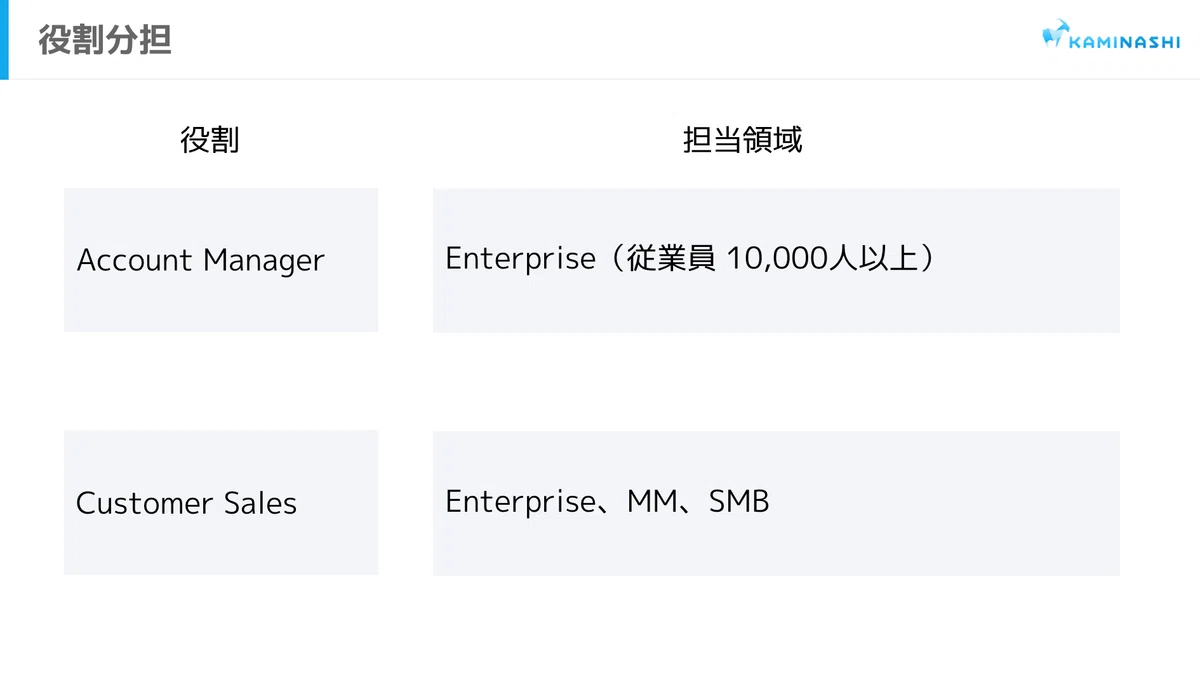Click the KAMINASHI wordmark text

(1125, 42)
